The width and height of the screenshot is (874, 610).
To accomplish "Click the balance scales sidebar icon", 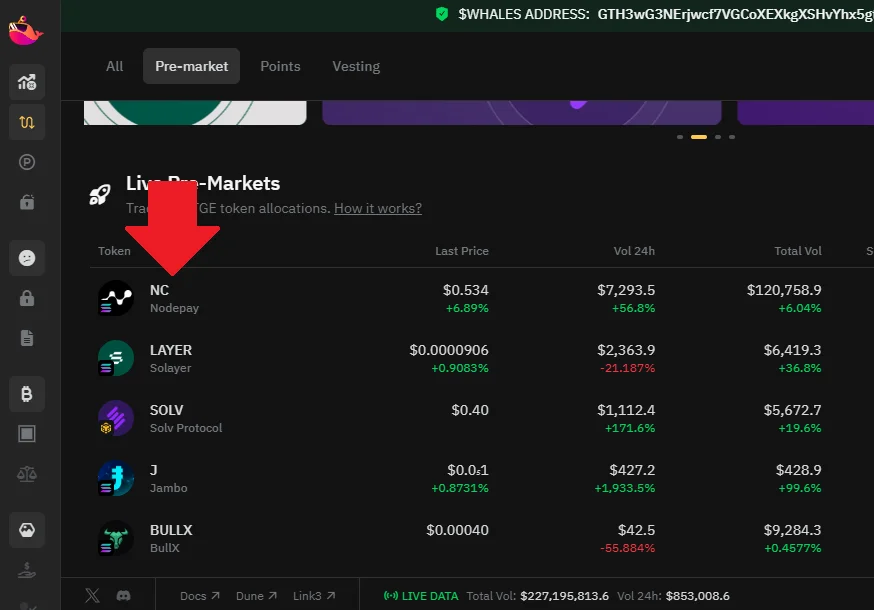I will coord(27,474).
